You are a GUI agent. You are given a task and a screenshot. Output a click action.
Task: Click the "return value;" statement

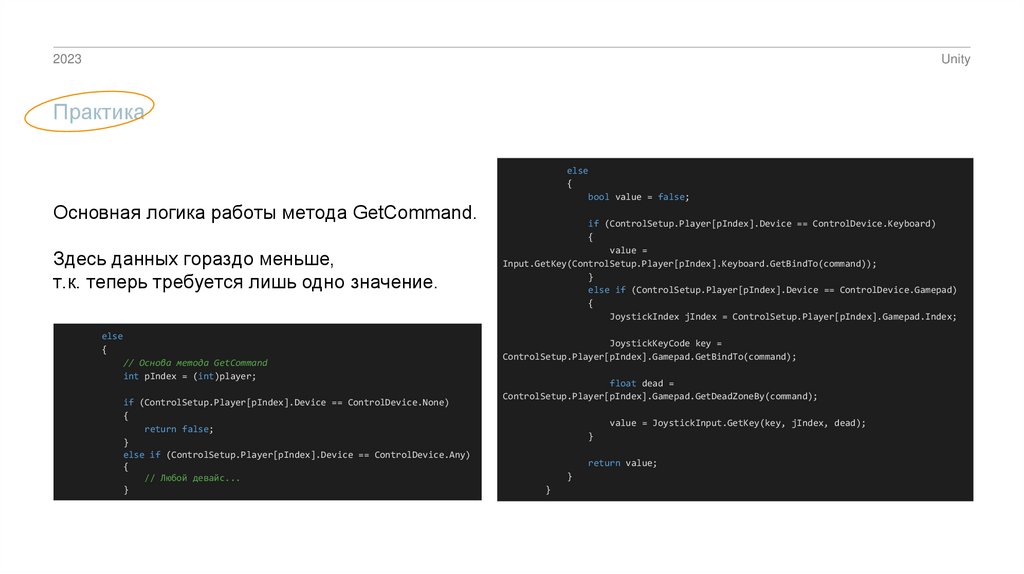click(622, 463)
